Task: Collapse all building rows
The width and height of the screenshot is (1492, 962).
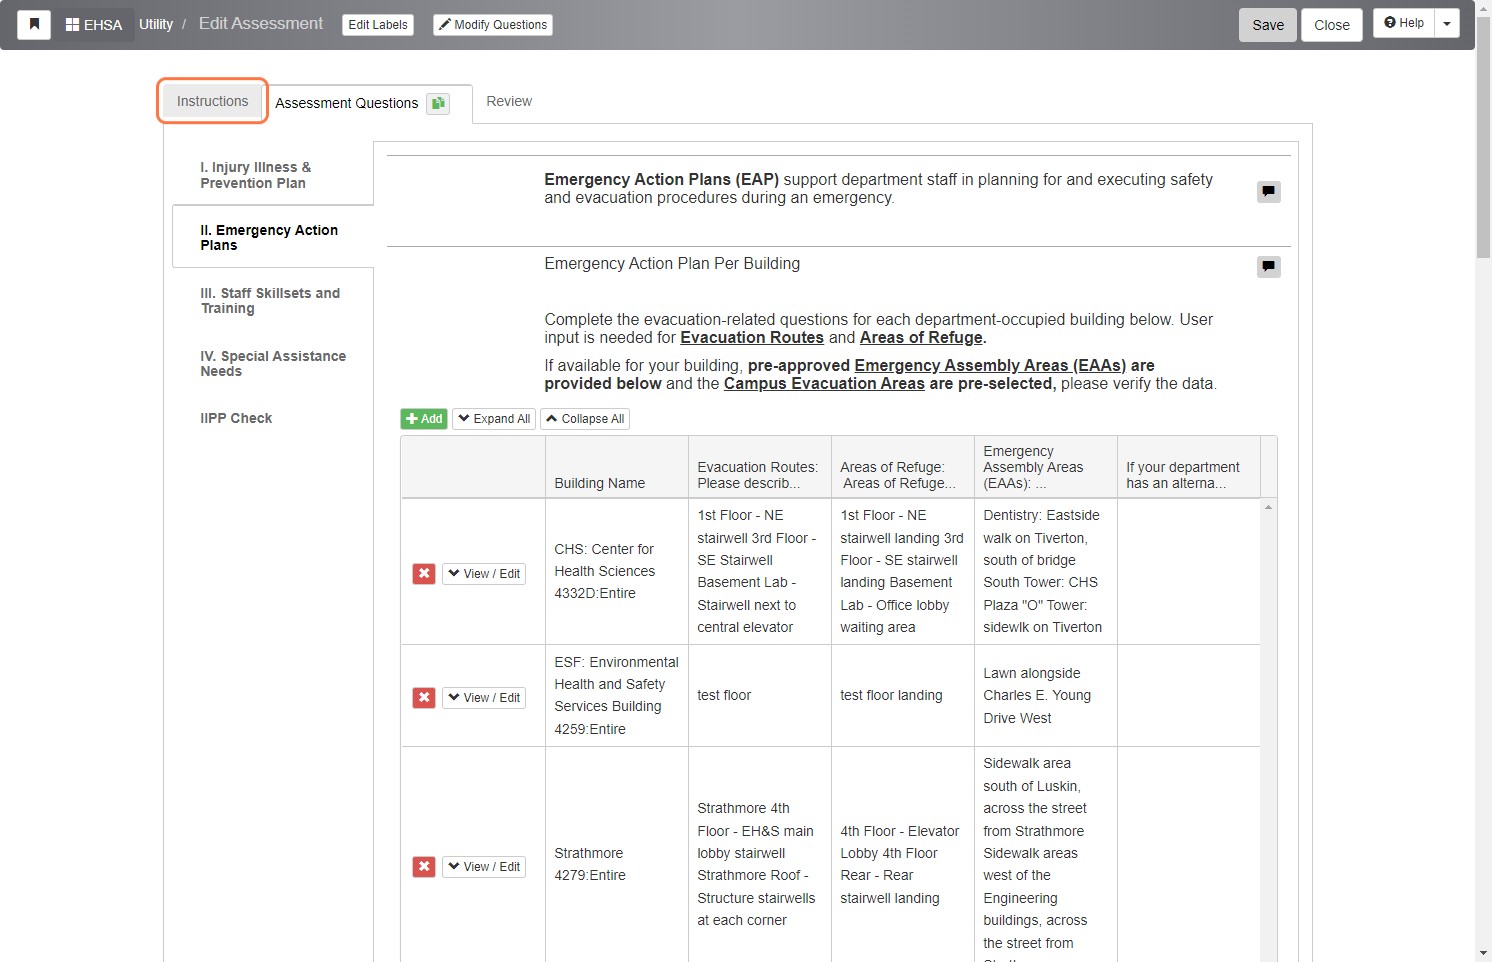Action: (x=585, y=419)
